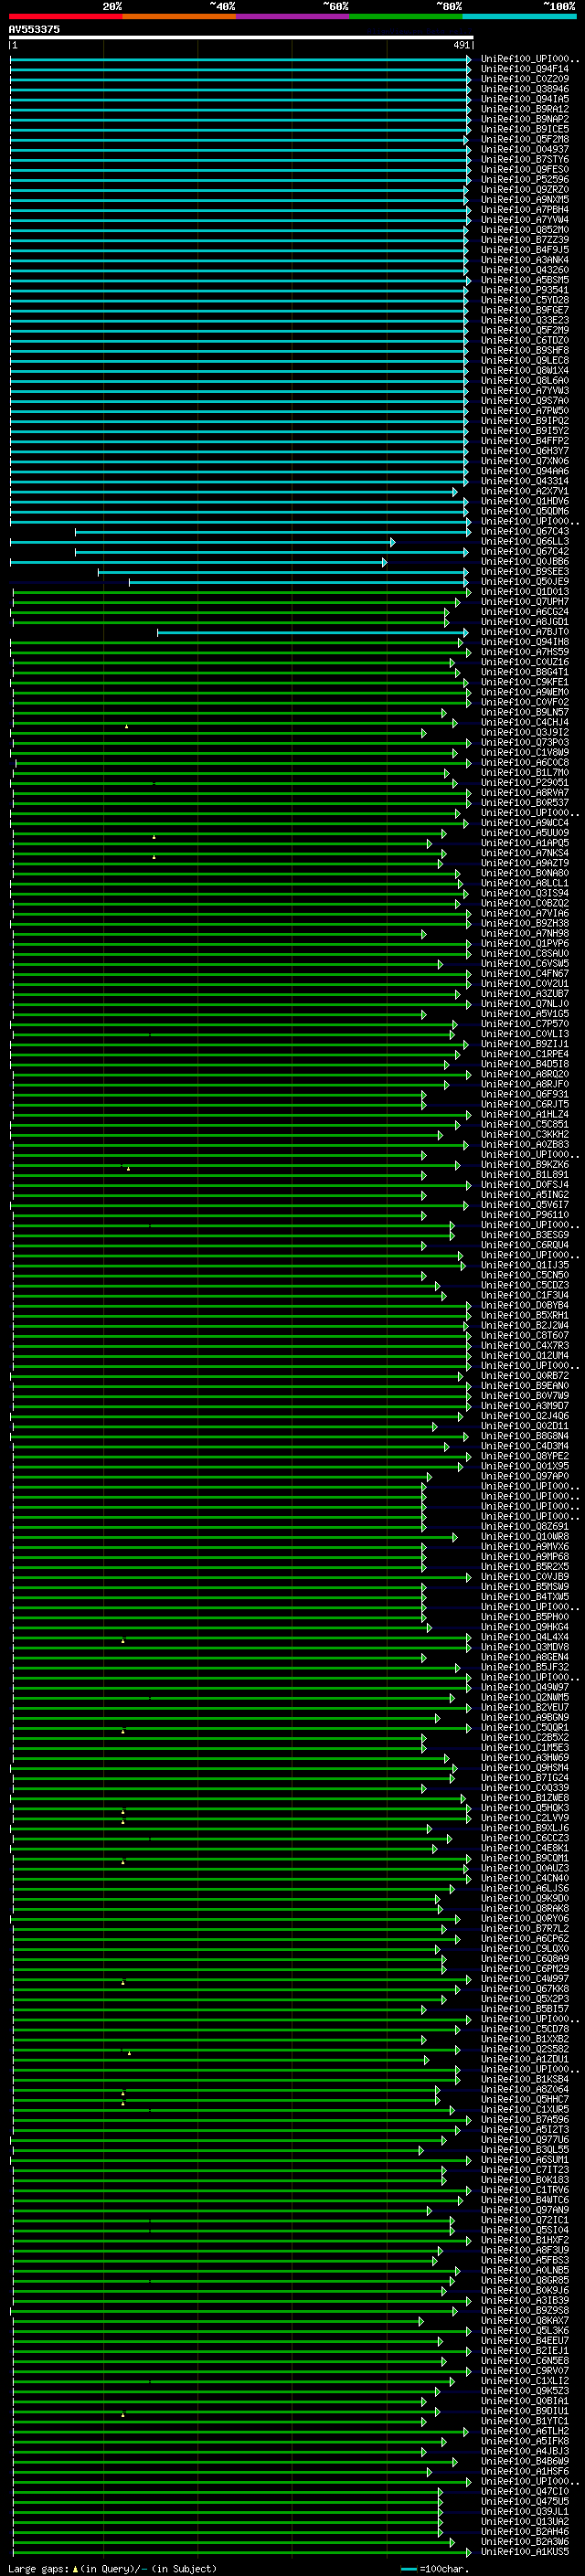Select hit UniRef100_Q9LEC8
The height and width of the screenshot is (2576, 585).
click(x=524, y=360)
